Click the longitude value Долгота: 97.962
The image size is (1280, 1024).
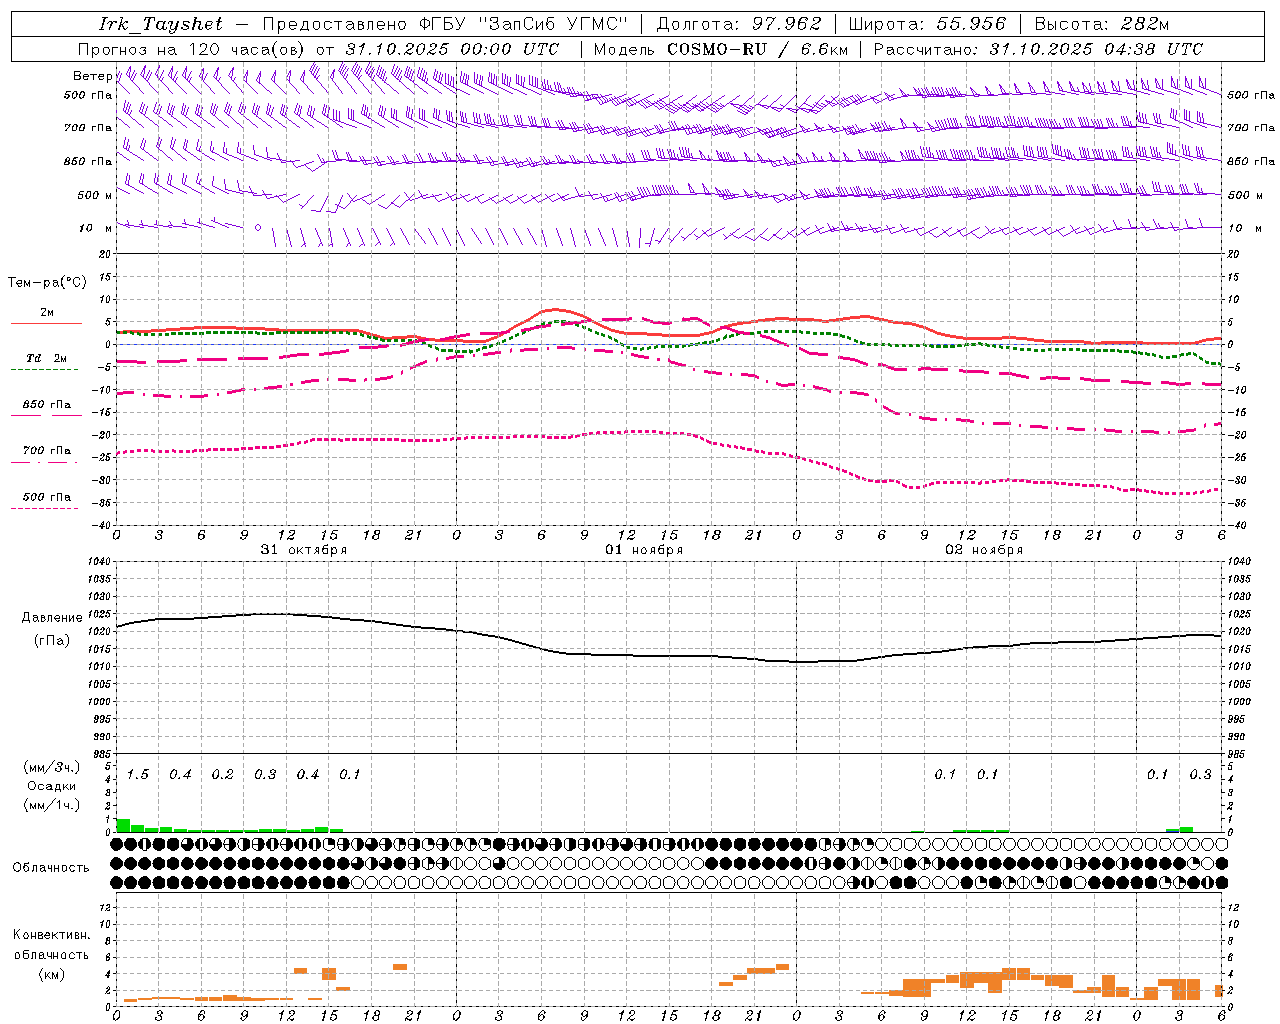click(739, 24)
